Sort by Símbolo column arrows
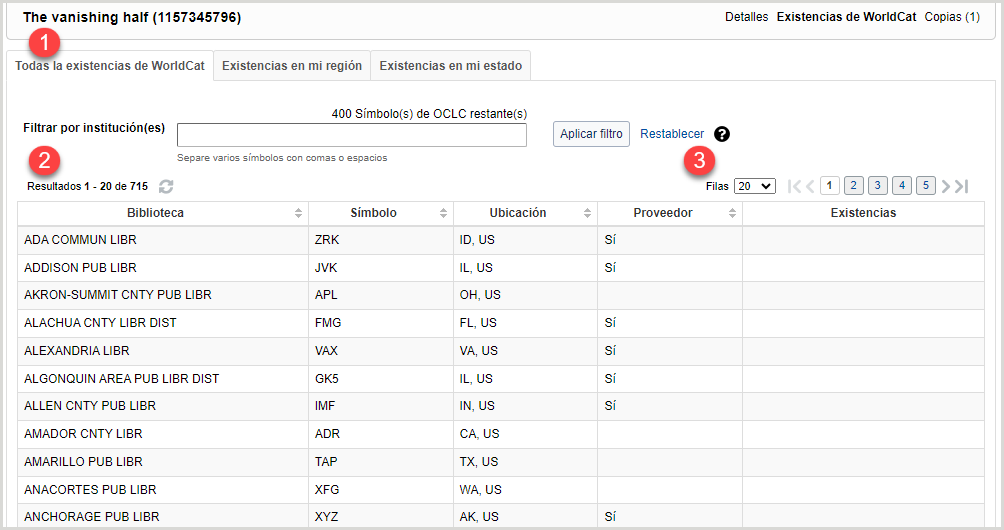This screenshot has width=1004, height=530. (x=443, y=213)
